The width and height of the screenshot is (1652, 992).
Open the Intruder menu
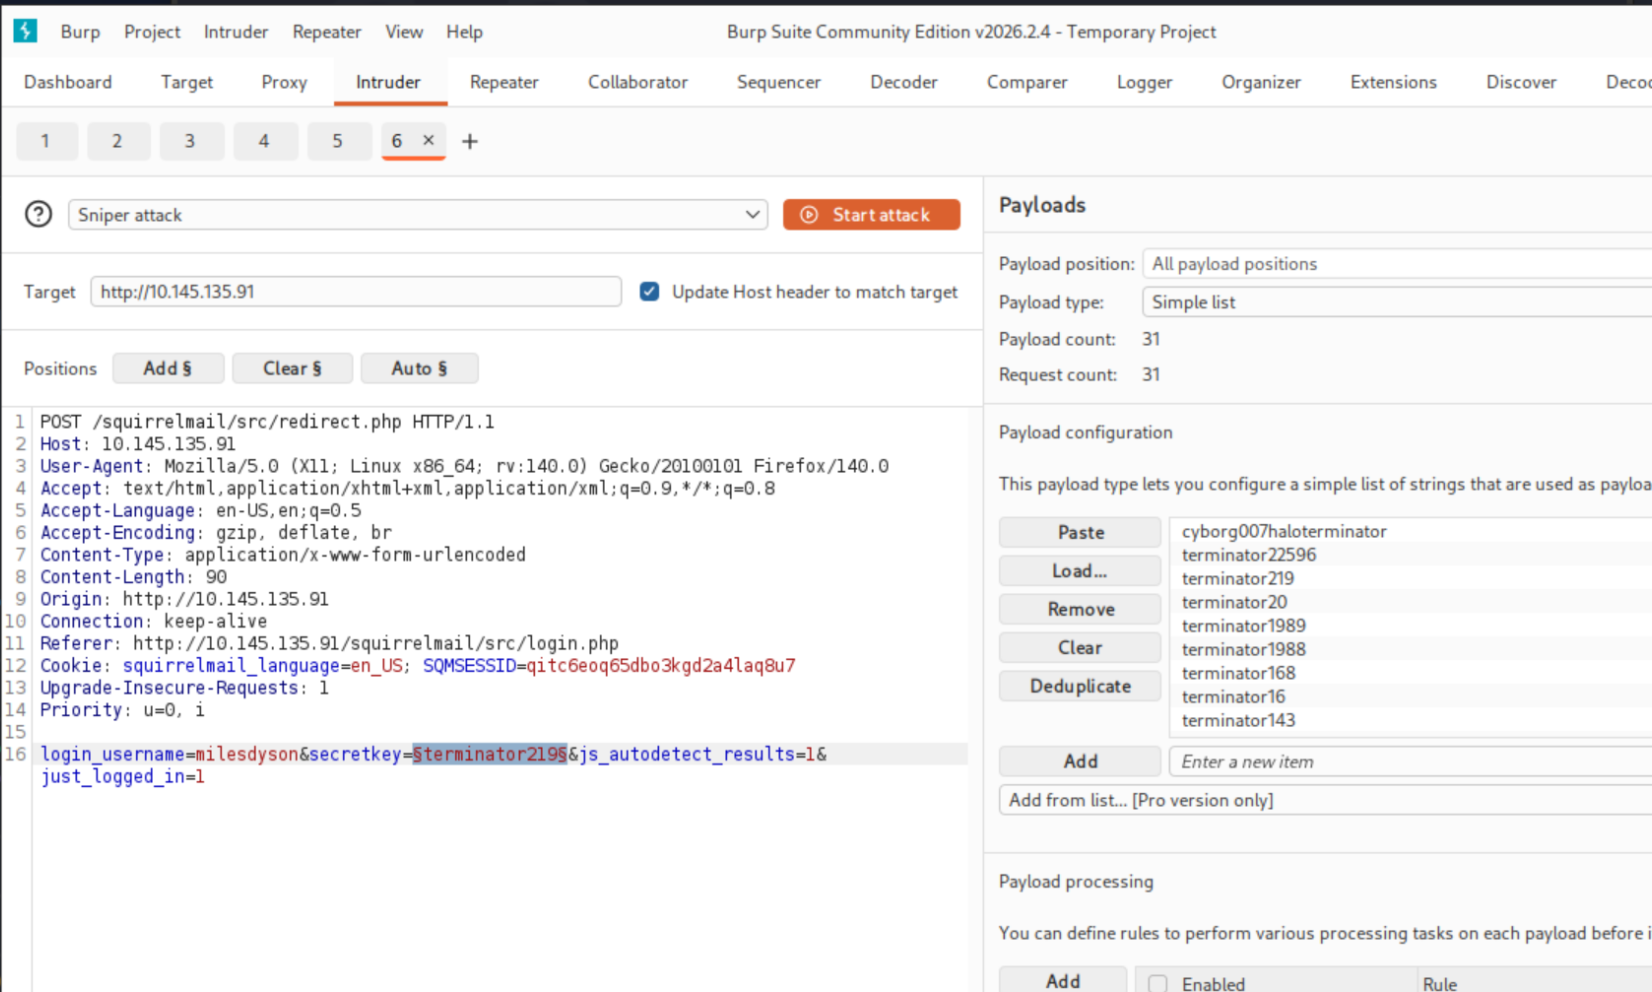236,32
